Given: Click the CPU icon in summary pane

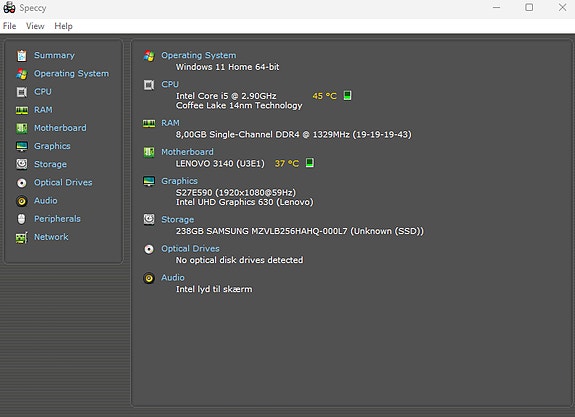Looking at the screenshot, I should pos(149,85).
